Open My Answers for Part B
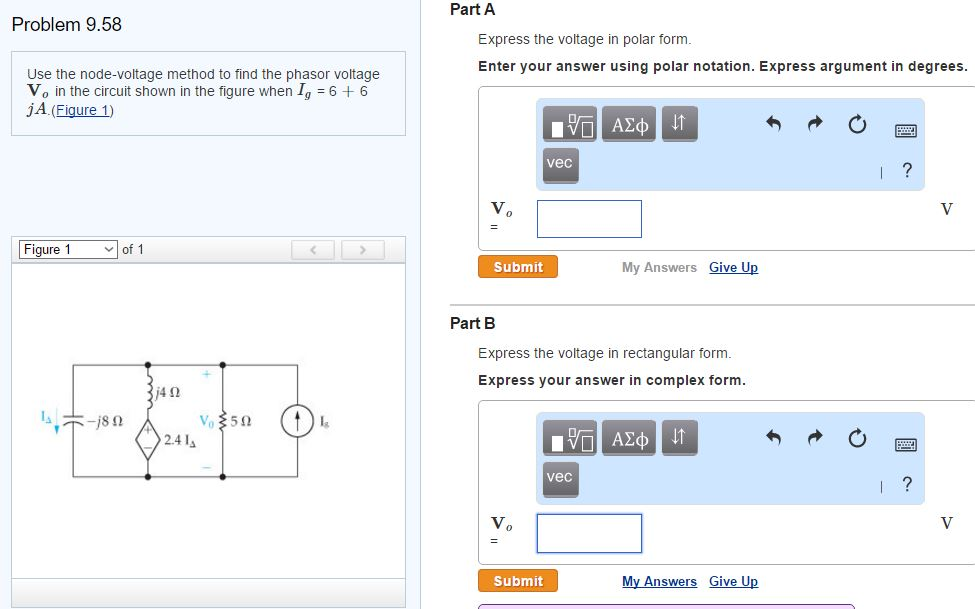The height and width of the screenshot is (609, 975). [660, 581]
